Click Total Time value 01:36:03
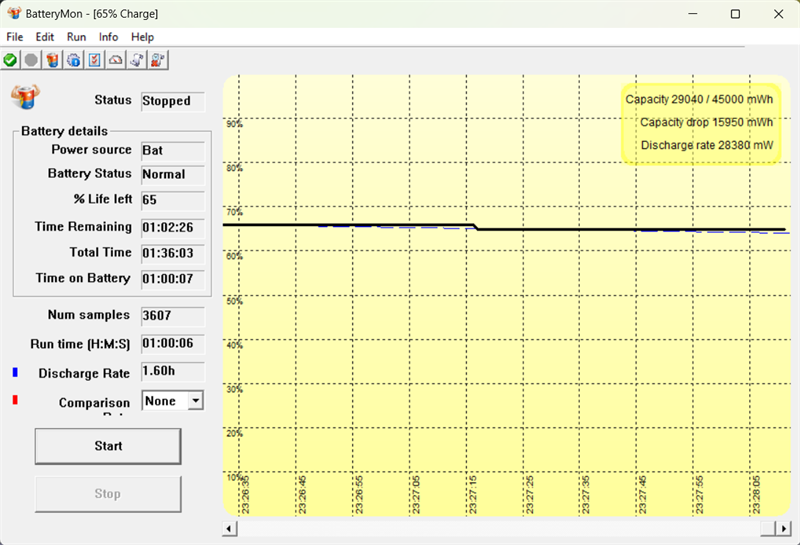This screenshot has height=545, width=800. click(x=173, y=253)
